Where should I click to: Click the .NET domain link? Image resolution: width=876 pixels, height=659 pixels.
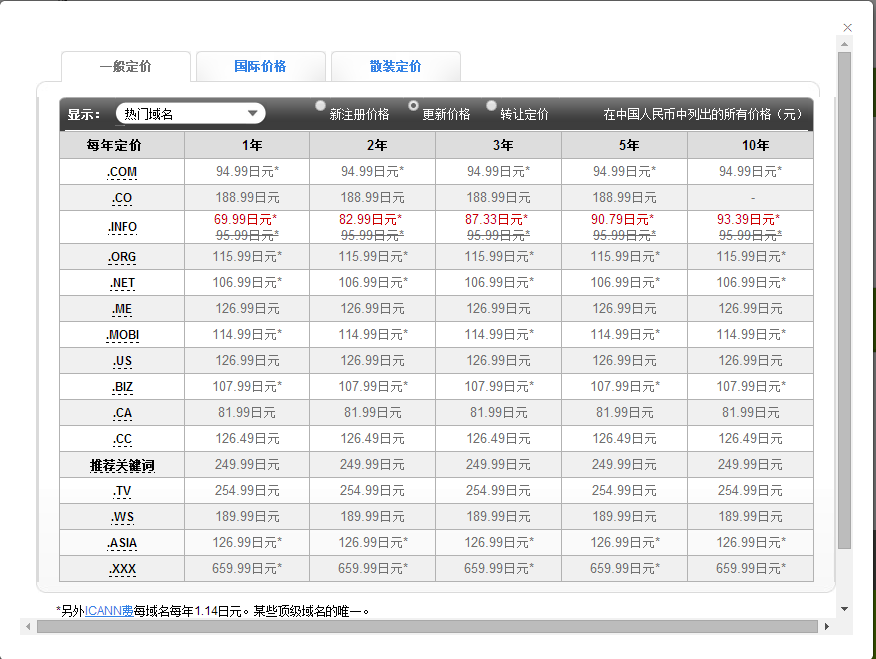click(x=122, y=283)
